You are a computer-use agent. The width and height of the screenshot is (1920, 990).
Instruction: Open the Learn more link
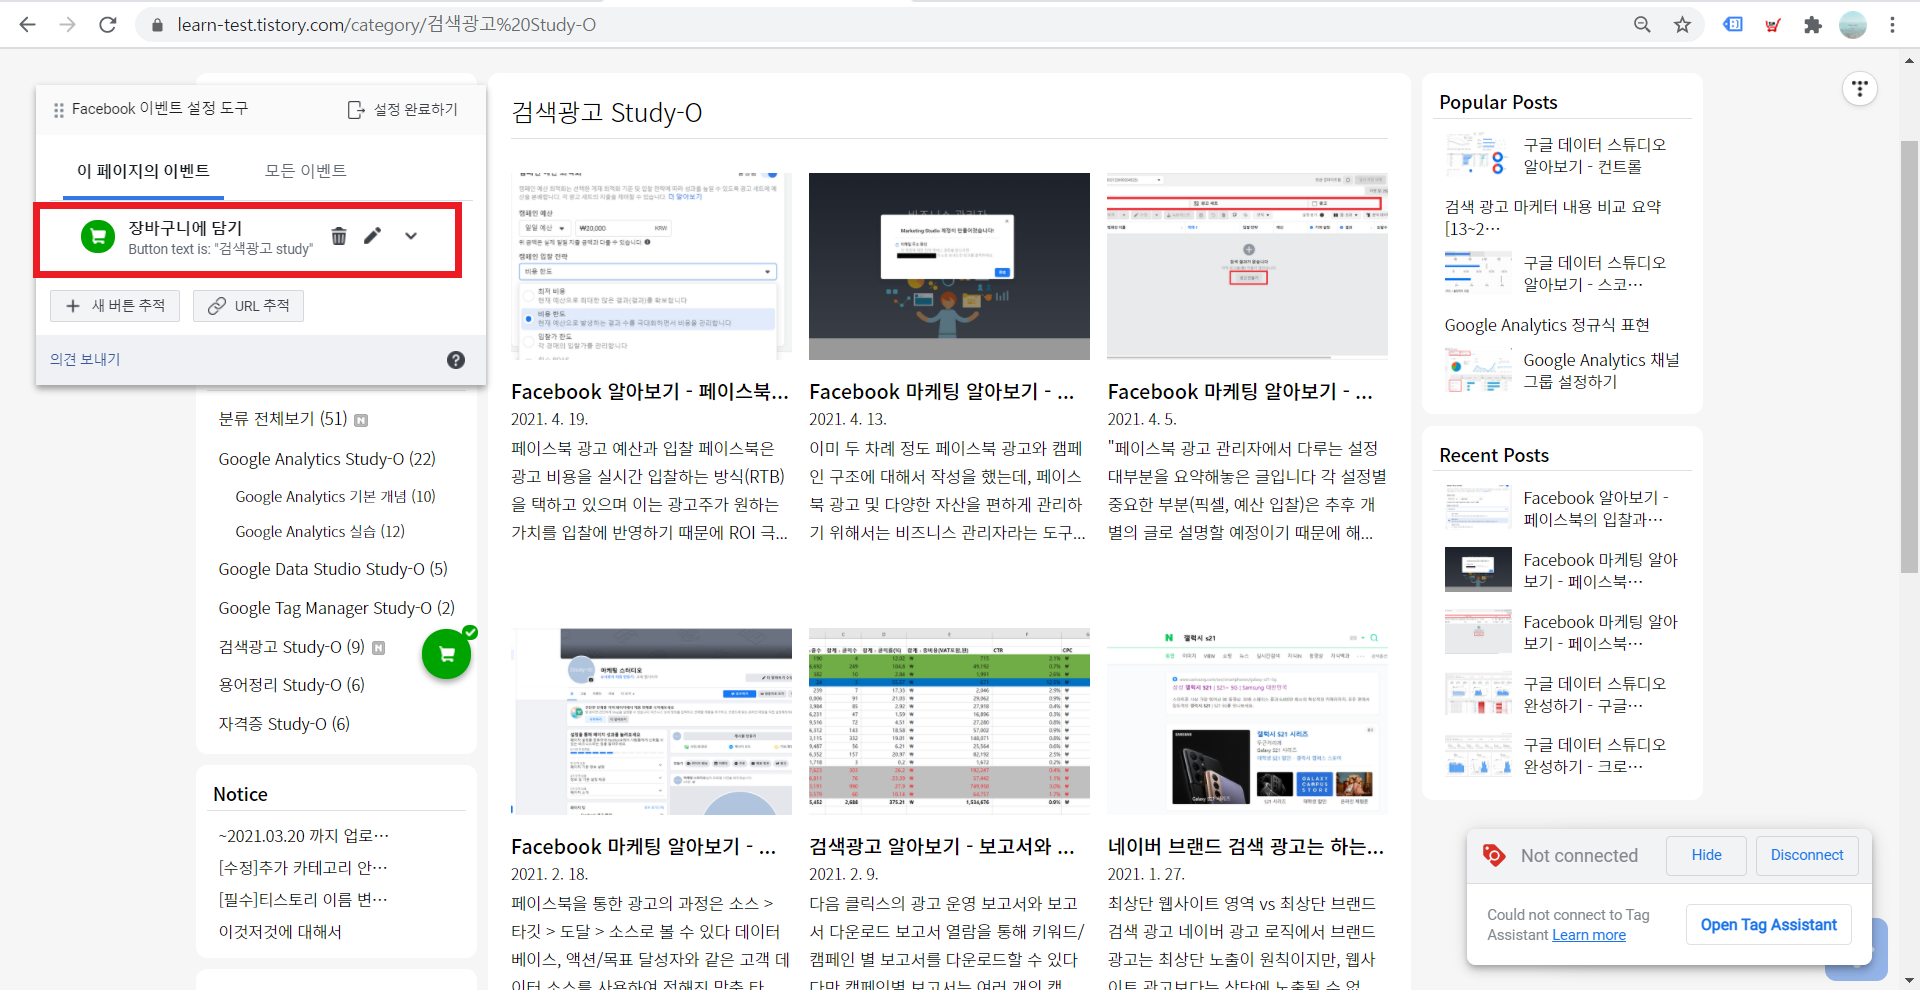click(1589, 935)
